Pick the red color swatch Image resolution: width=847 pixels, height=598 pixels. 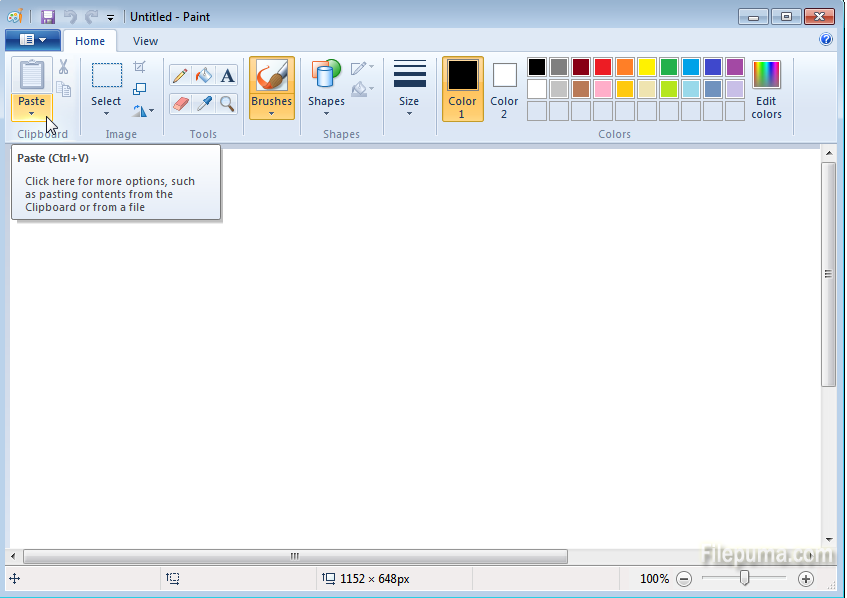(603, 67)
